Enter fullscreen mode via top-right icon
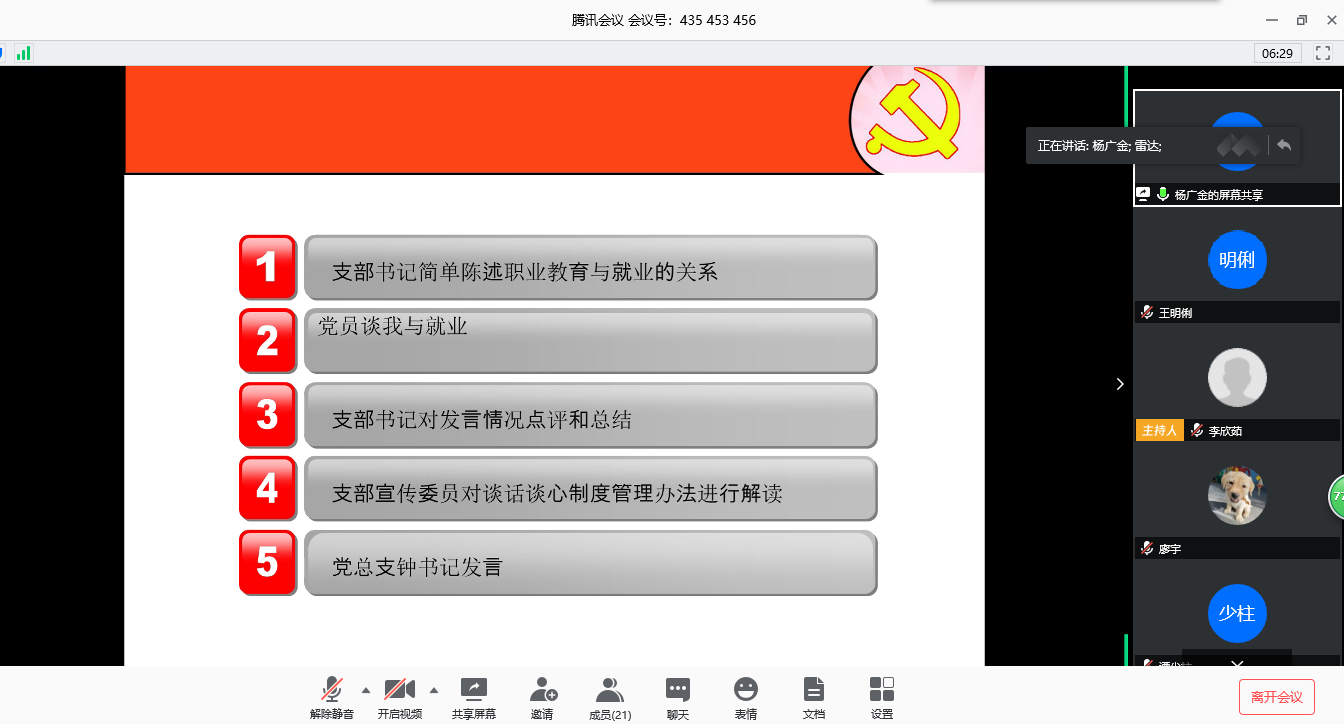This screenshot has height=724, width=1344. point(1322,53)
